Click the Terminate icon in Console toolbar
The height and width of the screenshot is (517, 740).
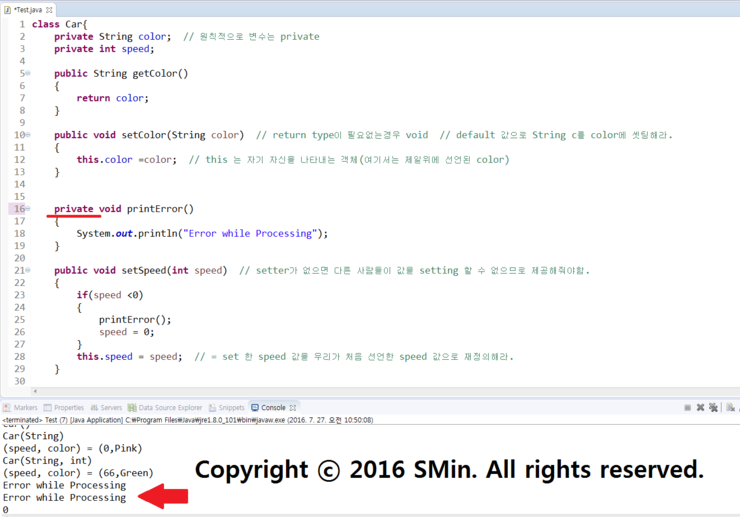[x=687, y=407]
